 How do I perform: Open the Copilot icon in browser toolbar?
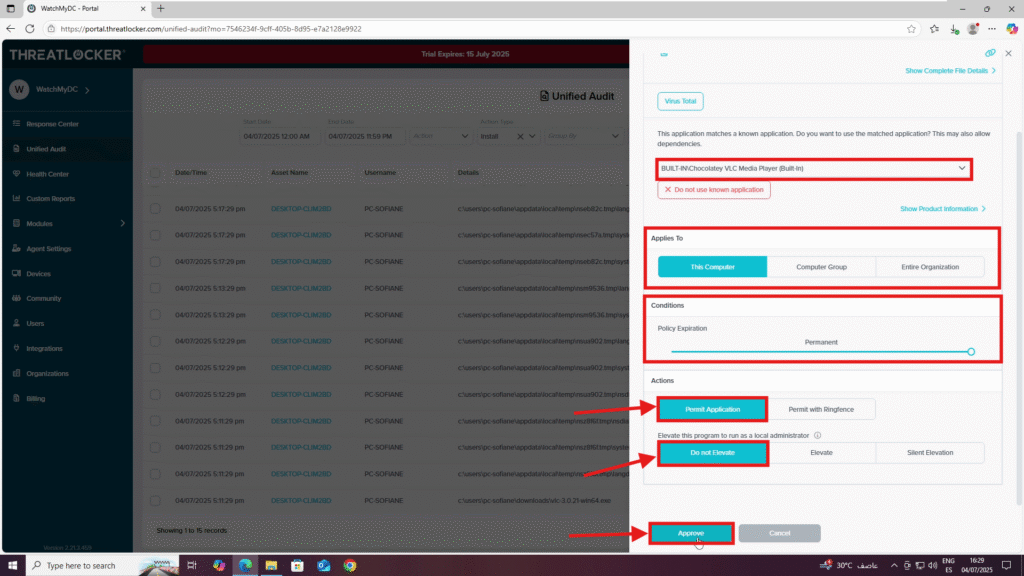pos(1012,29)
